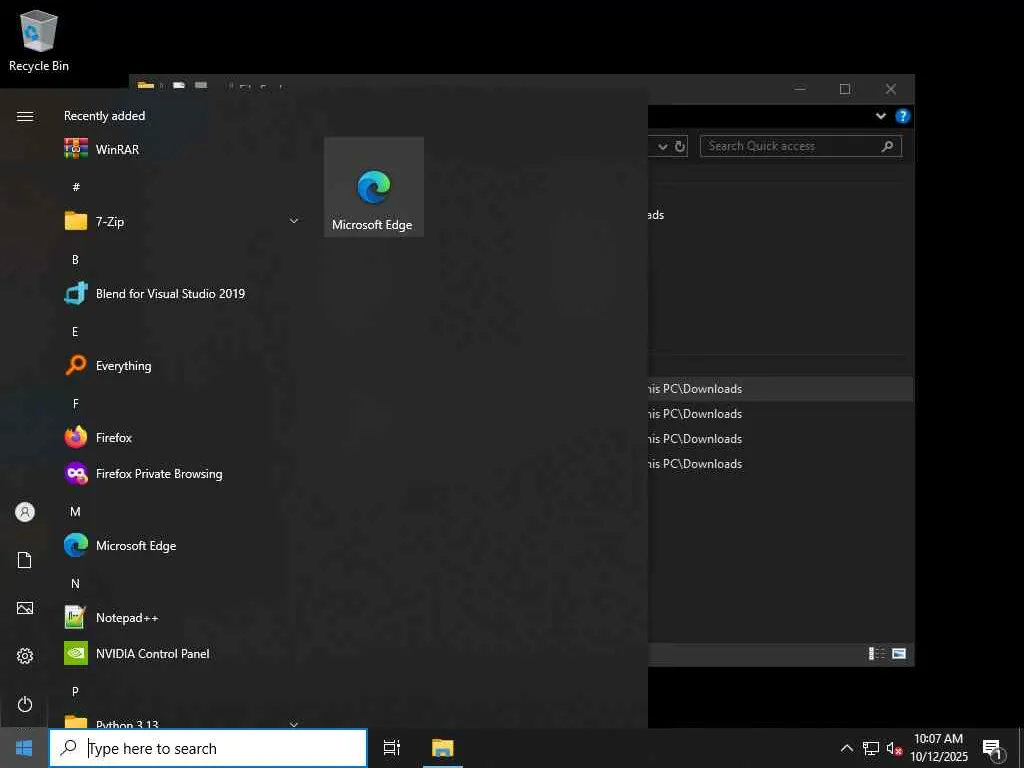1024x768 pixels.
Task: Open Recycle Bin on the desktop
Action: pyautogui.click(x=39, y=40)
